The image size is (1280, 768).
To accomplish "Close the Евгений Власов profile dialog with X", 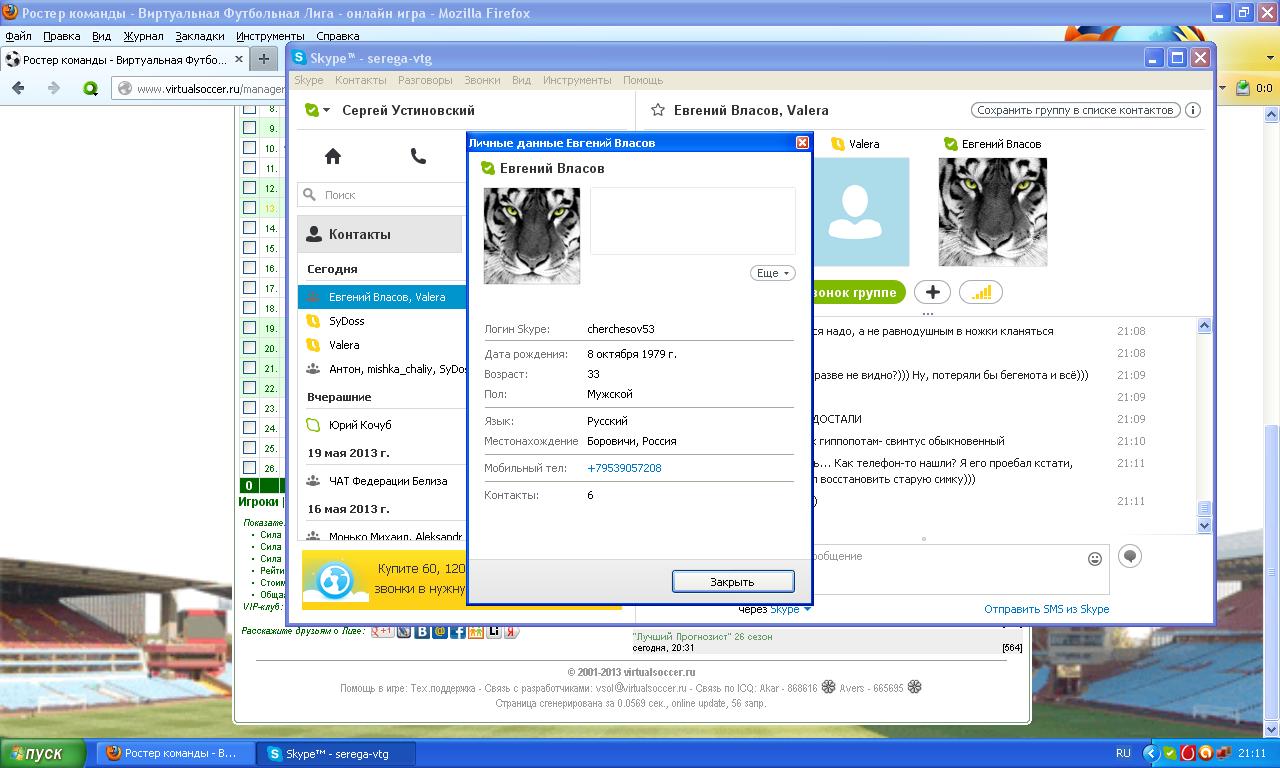I will (x=802, y=142).
